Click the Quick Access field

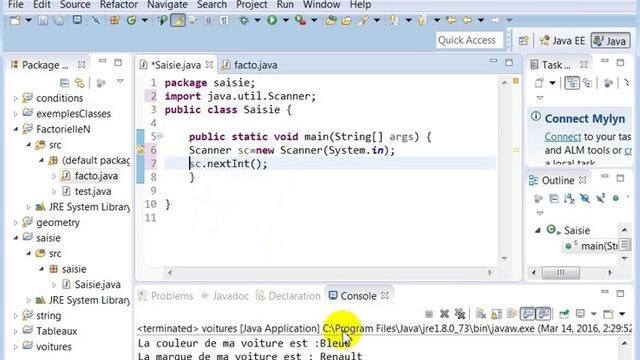469,40
